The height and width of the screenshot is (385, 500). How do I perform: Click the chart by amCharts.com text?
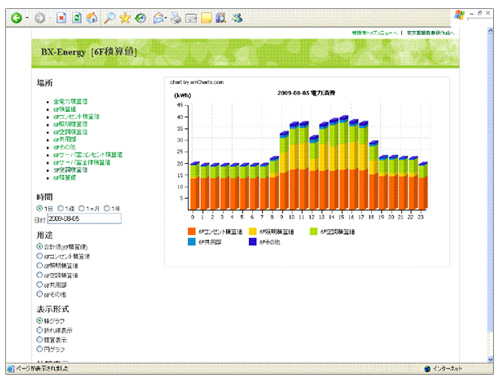coord(197,82)
